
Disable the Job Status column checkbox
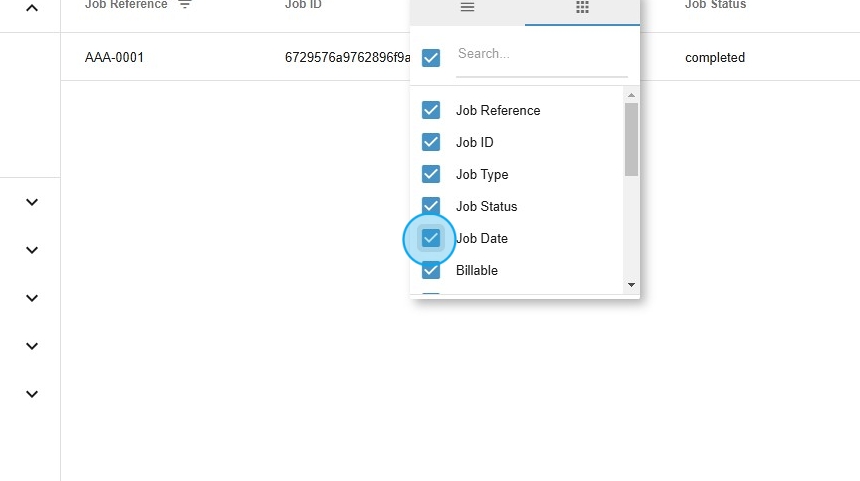click(x=431, y=206)
